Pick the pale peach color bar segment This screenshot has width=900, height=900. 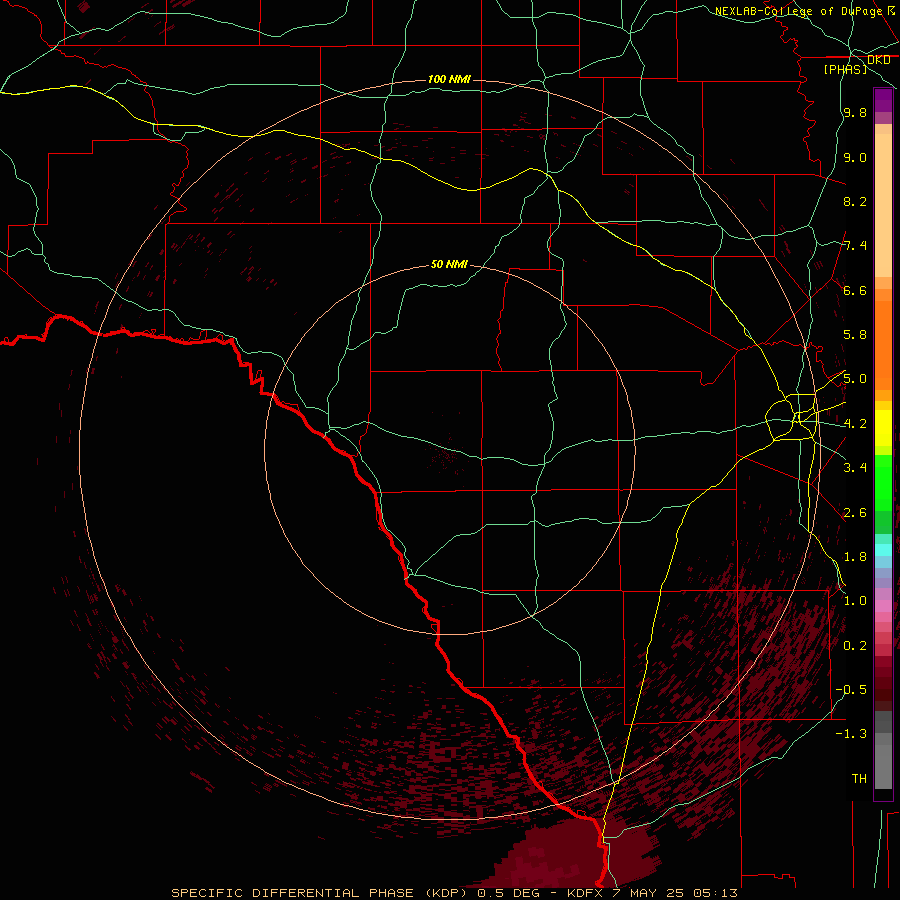point(883,205)
